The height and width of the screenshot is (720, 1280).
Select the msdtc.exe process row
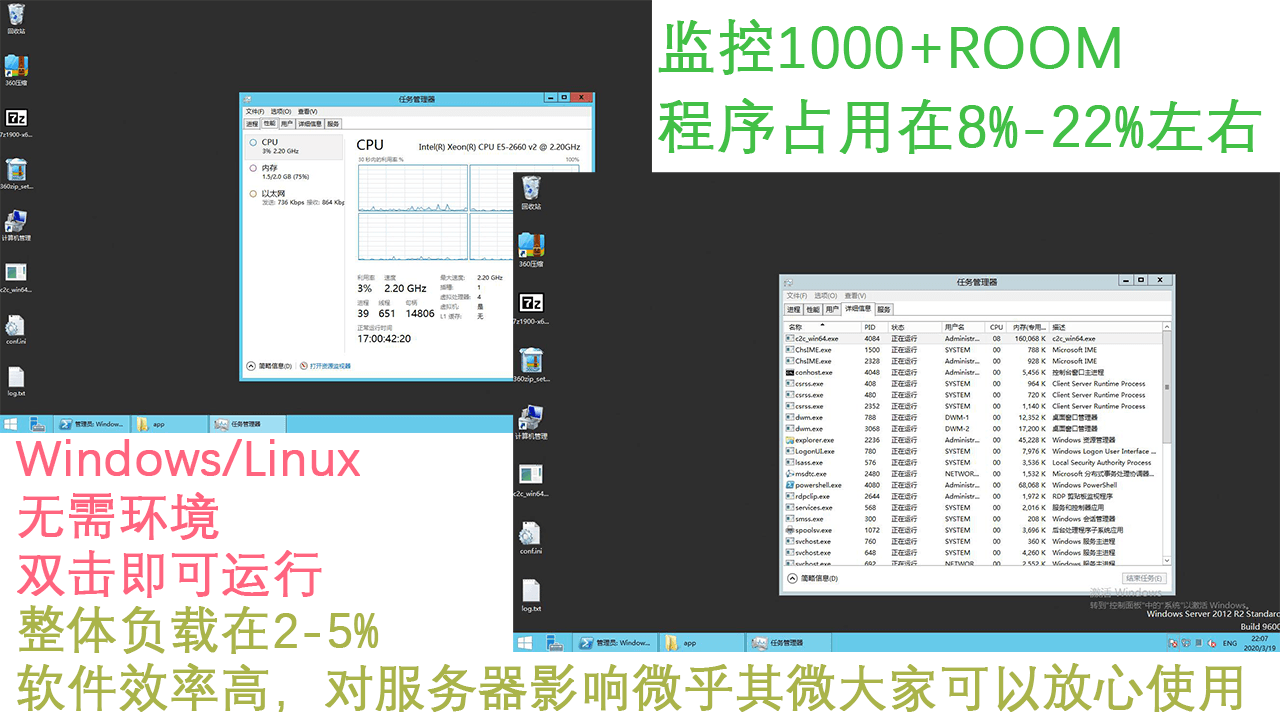[972, 474]
